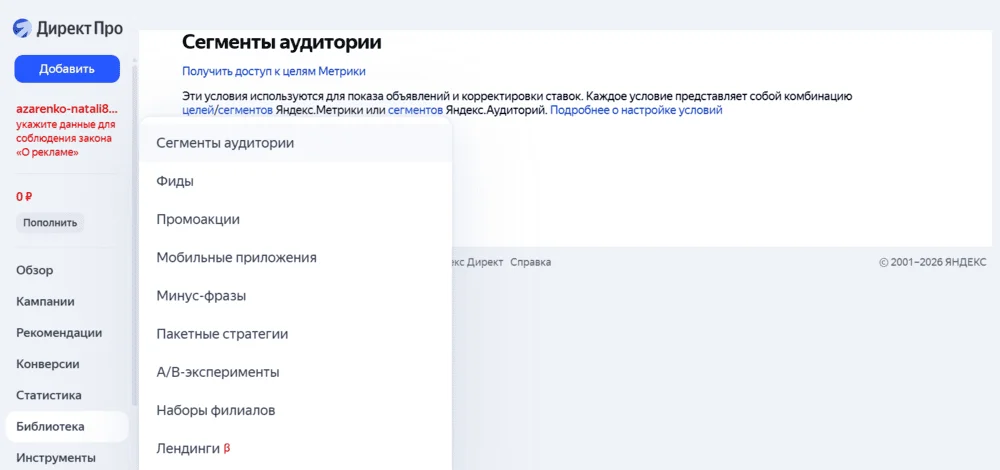The height and width of the screenshot is (470, 1000).
Task: Navigate to Конверсии in sidebar
Action: coord(48,364)
